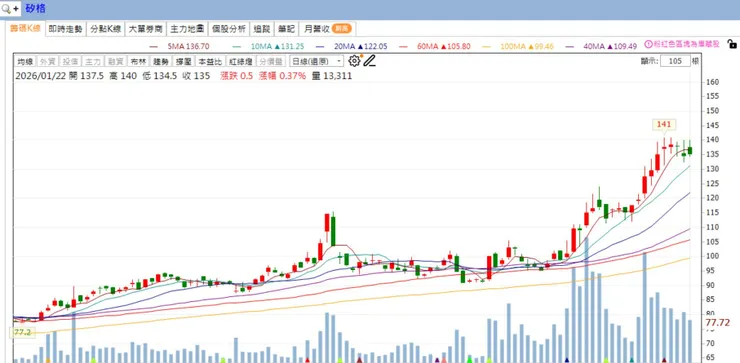Click the 新高 badge on 月營收
This screenshot has width=740, height=363.
click(x=341, y=29)
